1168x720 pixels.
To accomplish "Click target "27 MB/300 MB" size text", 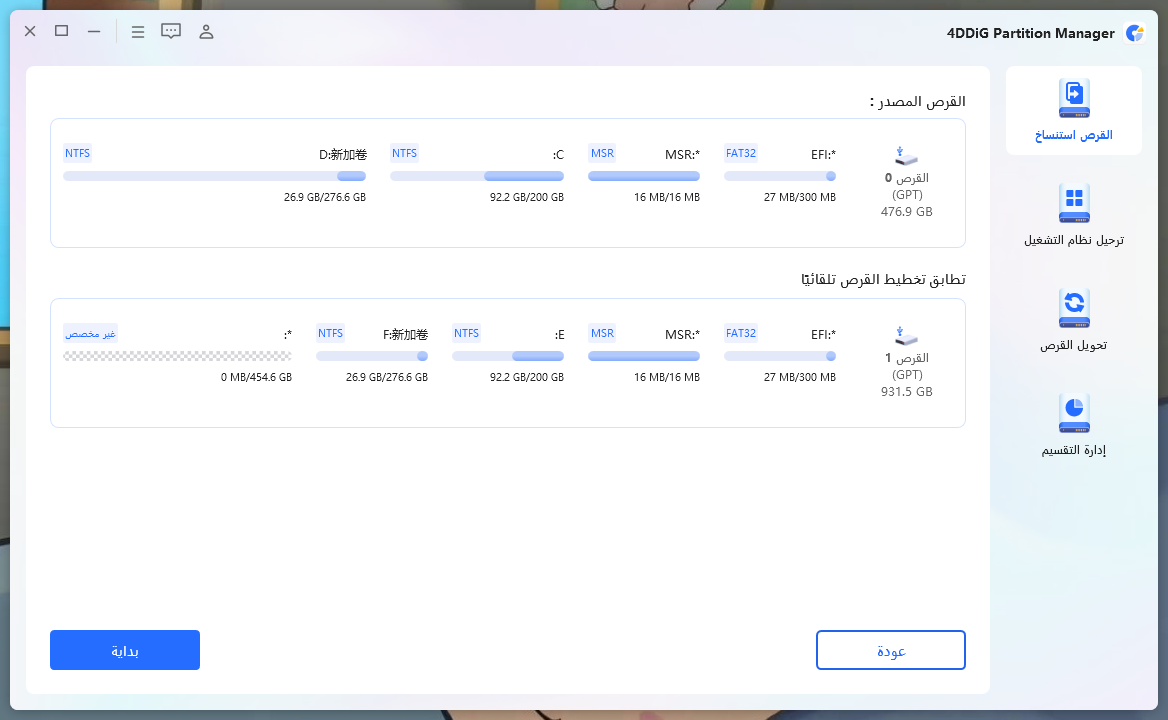I will point(799,377).
